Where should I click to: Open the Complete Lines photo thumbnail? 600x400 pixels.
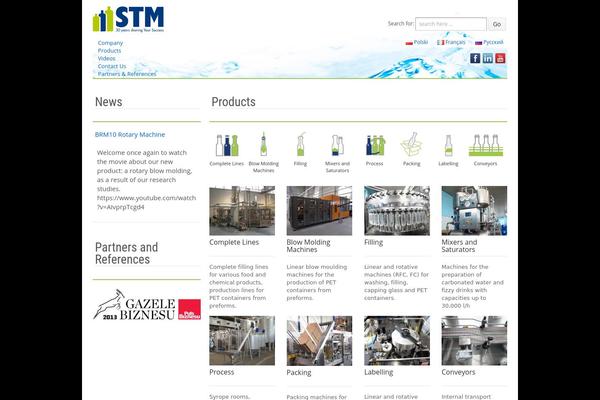click(x=242, y=211)
